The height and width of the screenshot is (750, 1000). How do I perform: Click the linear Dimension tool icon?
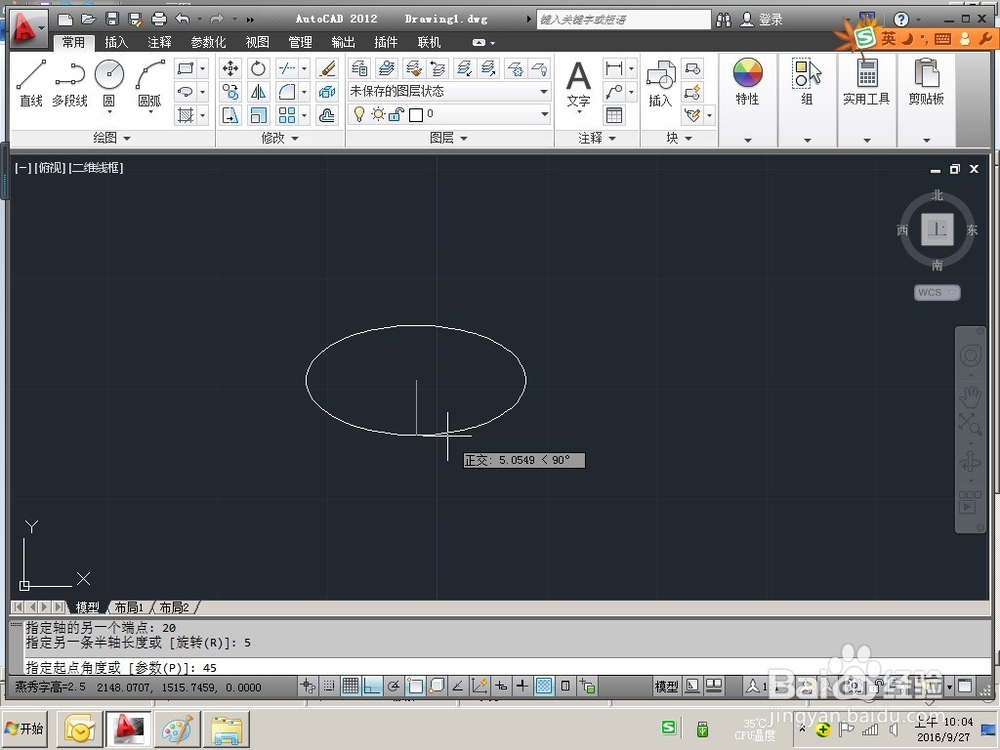click(x=614, y=68)
